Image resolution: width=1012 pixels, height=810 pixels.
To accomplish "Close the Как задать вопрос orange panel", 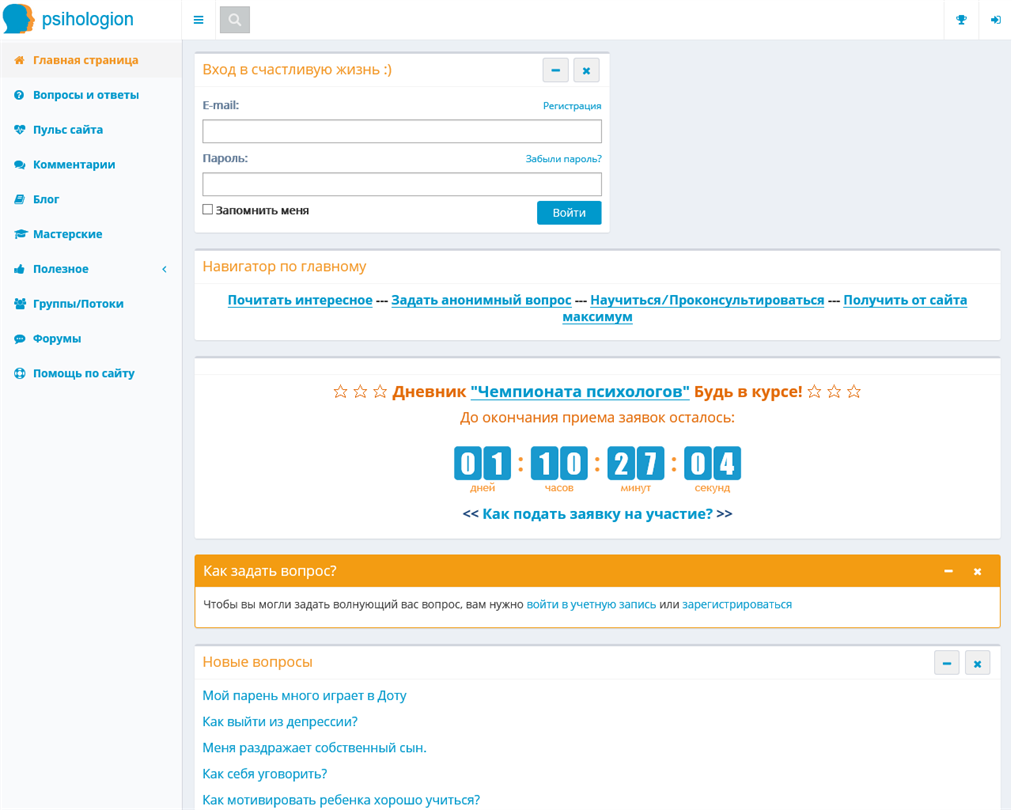I will 977,571.
